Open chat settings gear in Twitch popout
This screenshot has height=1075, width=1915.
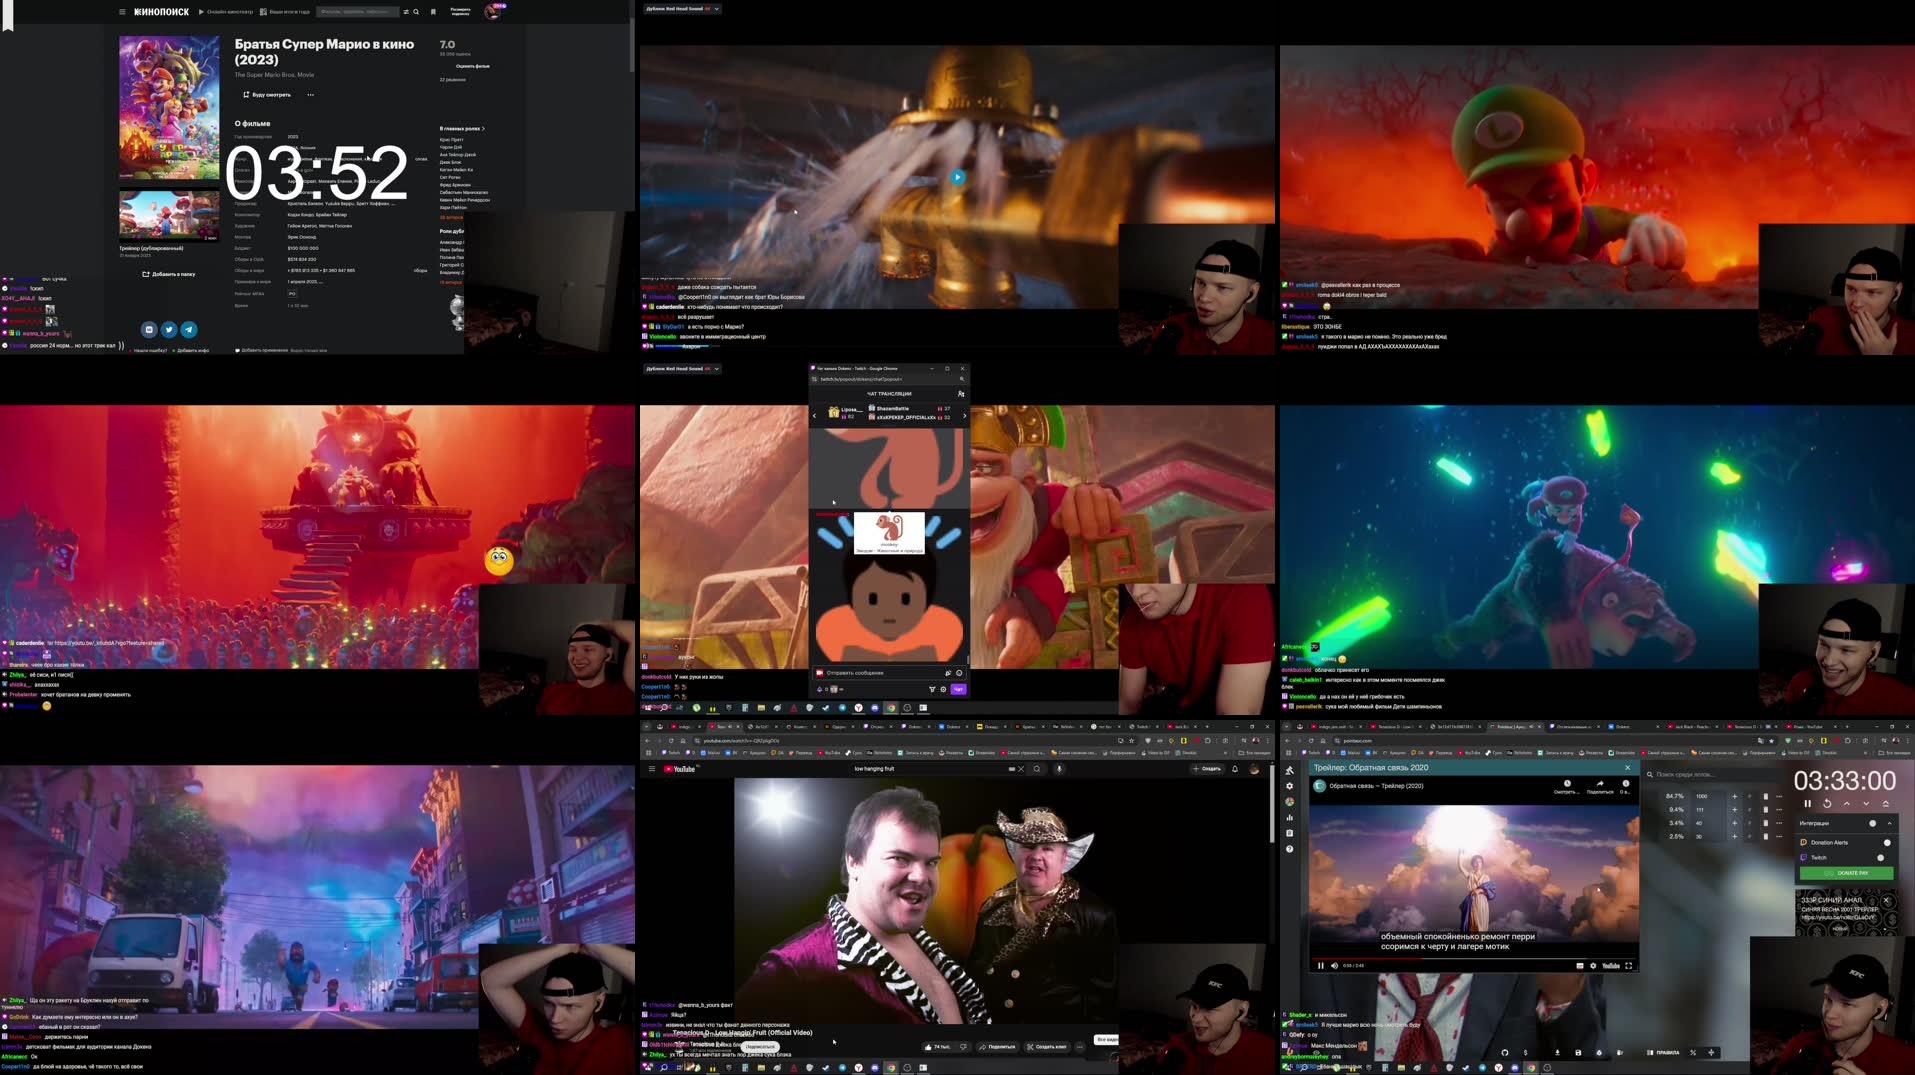click(x=943, y=689)
